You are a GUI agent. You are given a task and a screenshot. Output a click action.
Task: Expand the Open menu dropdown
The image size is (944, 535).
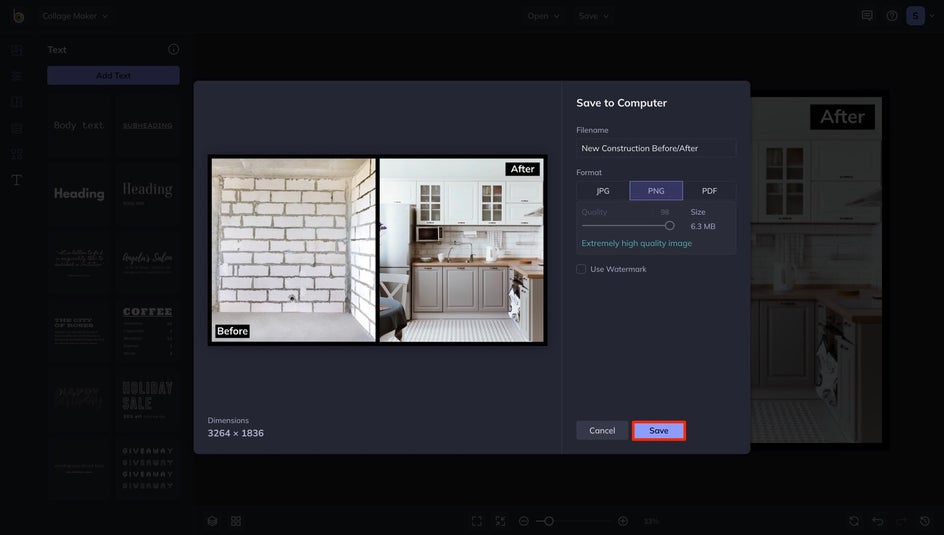544,16
